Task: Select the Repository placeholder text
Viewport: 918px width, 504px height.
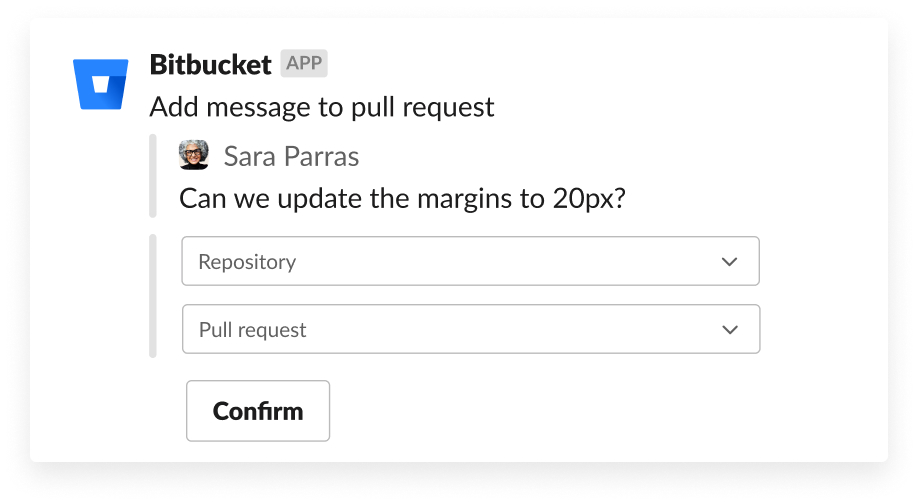Action: (x=247, y=262)
